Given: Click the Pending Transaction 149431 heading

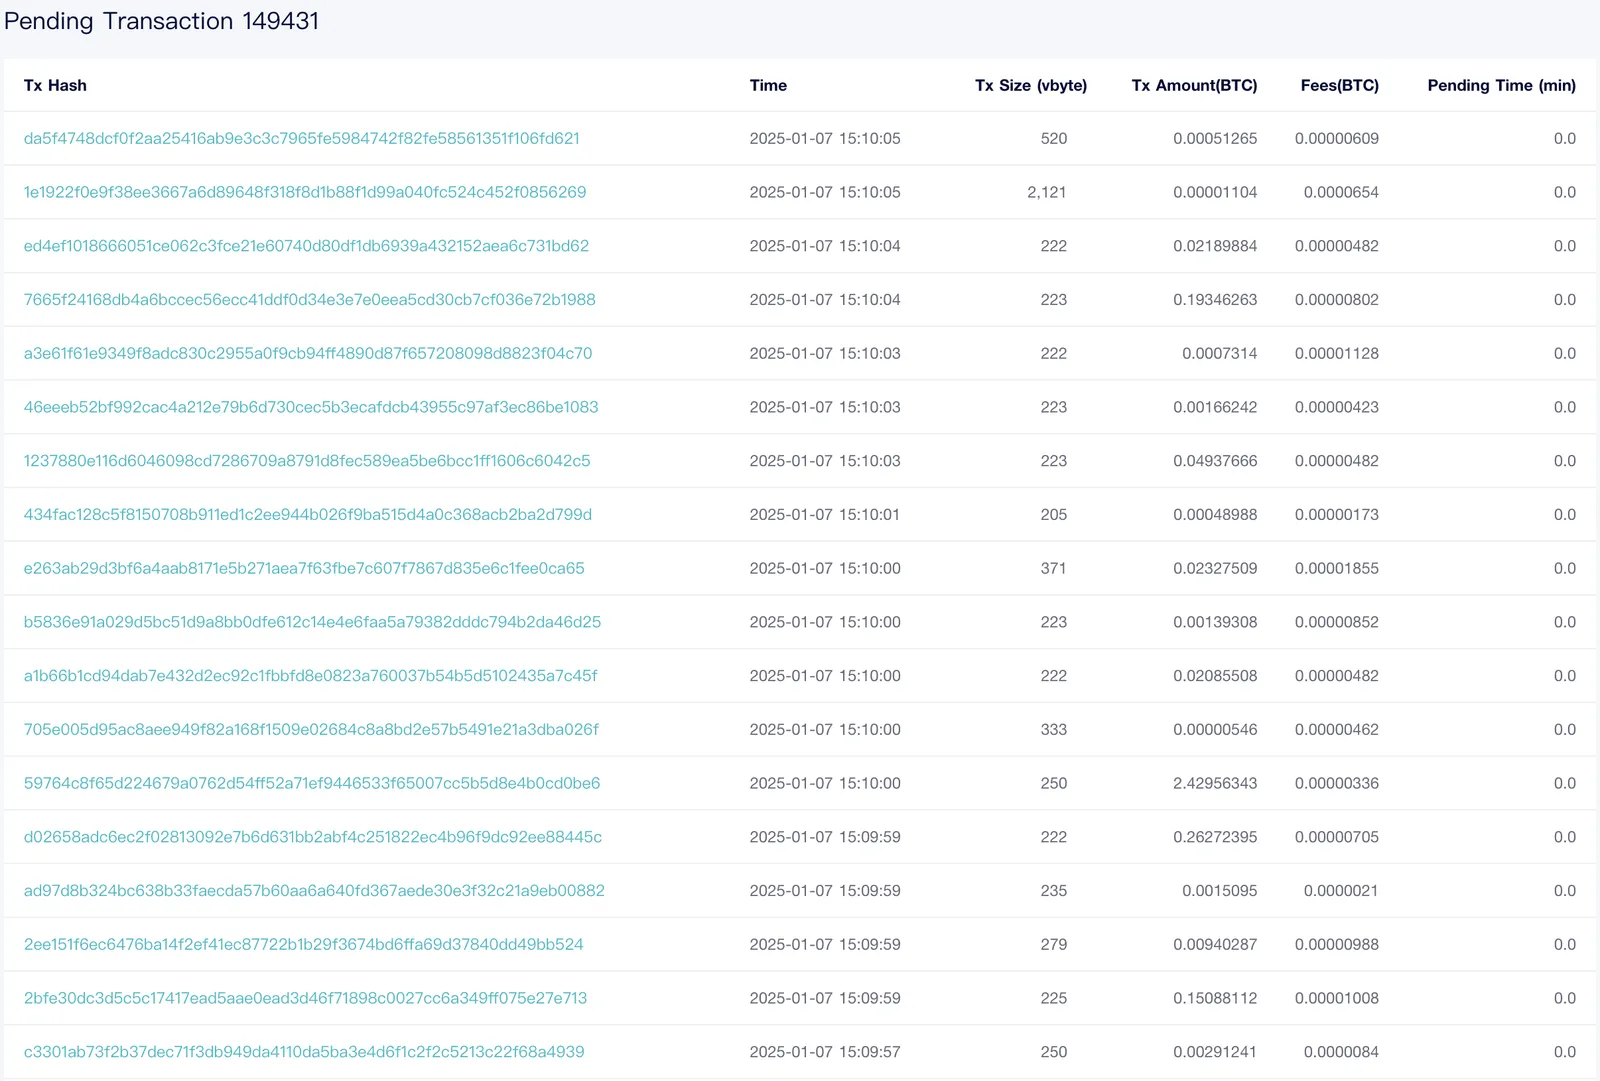Looking at the screenshot, I should point(161,21).
